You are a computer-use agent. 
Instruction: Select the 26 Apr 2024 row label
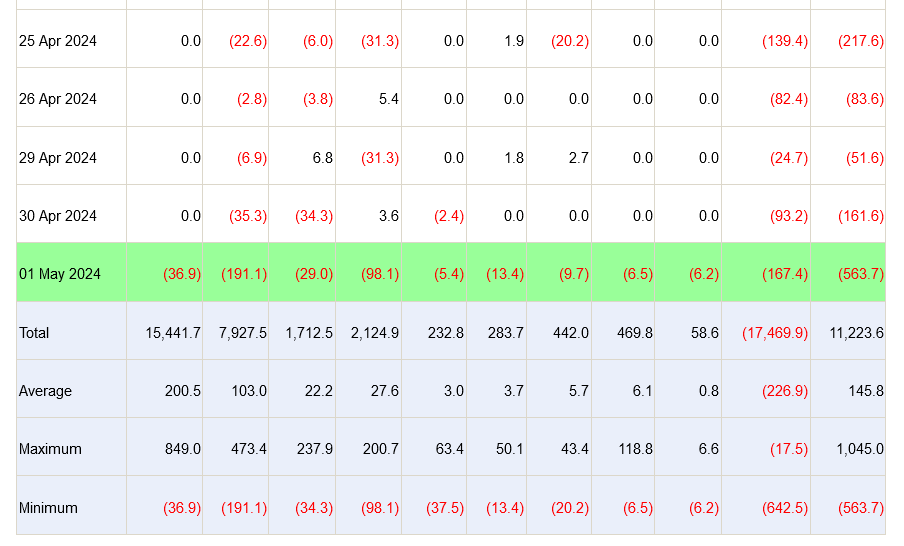[58, 99]
